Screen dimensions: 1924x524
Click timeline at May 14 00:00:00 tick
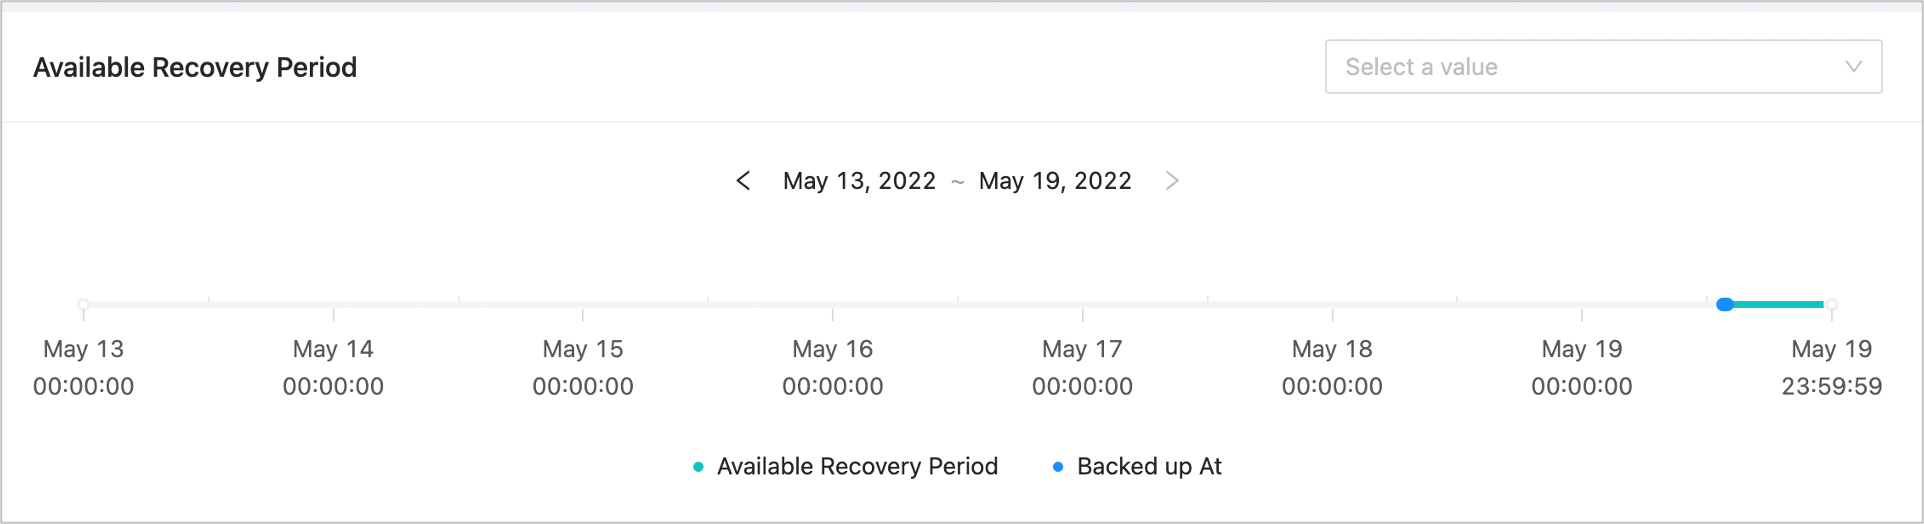tap(333, 304)
